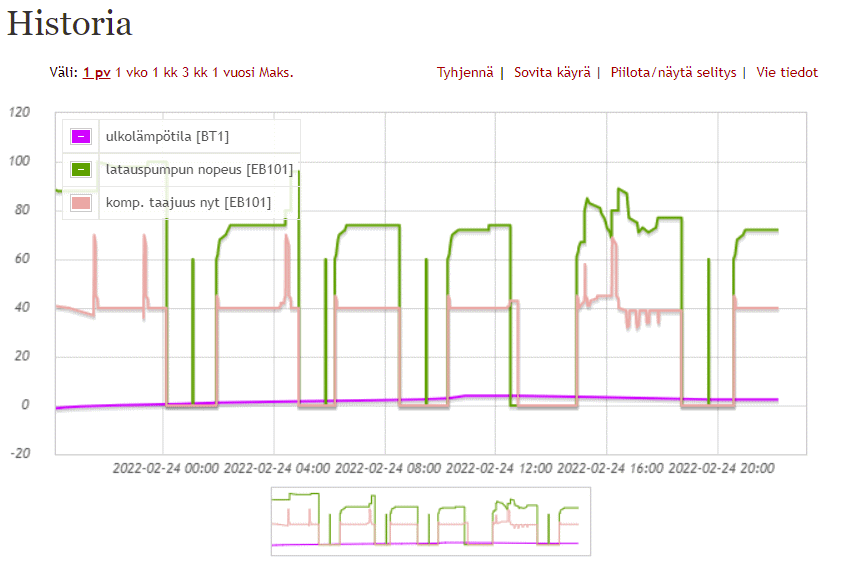
Task: Click Sovita käyrä to fit curve
Action: 553,73
